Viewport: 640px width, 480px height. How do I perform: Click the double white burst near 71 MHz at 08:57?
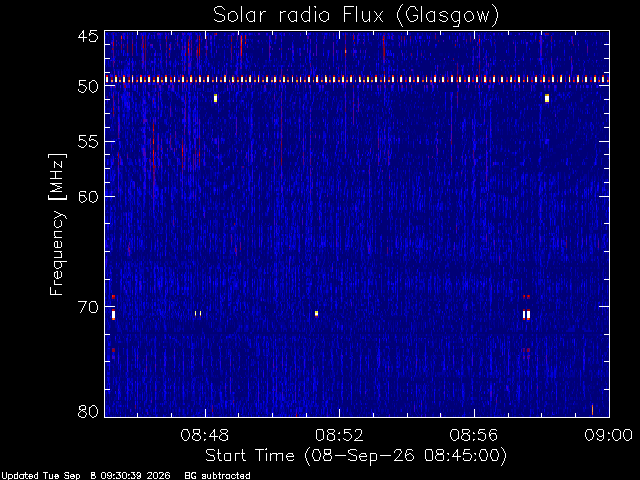[527, 315]
